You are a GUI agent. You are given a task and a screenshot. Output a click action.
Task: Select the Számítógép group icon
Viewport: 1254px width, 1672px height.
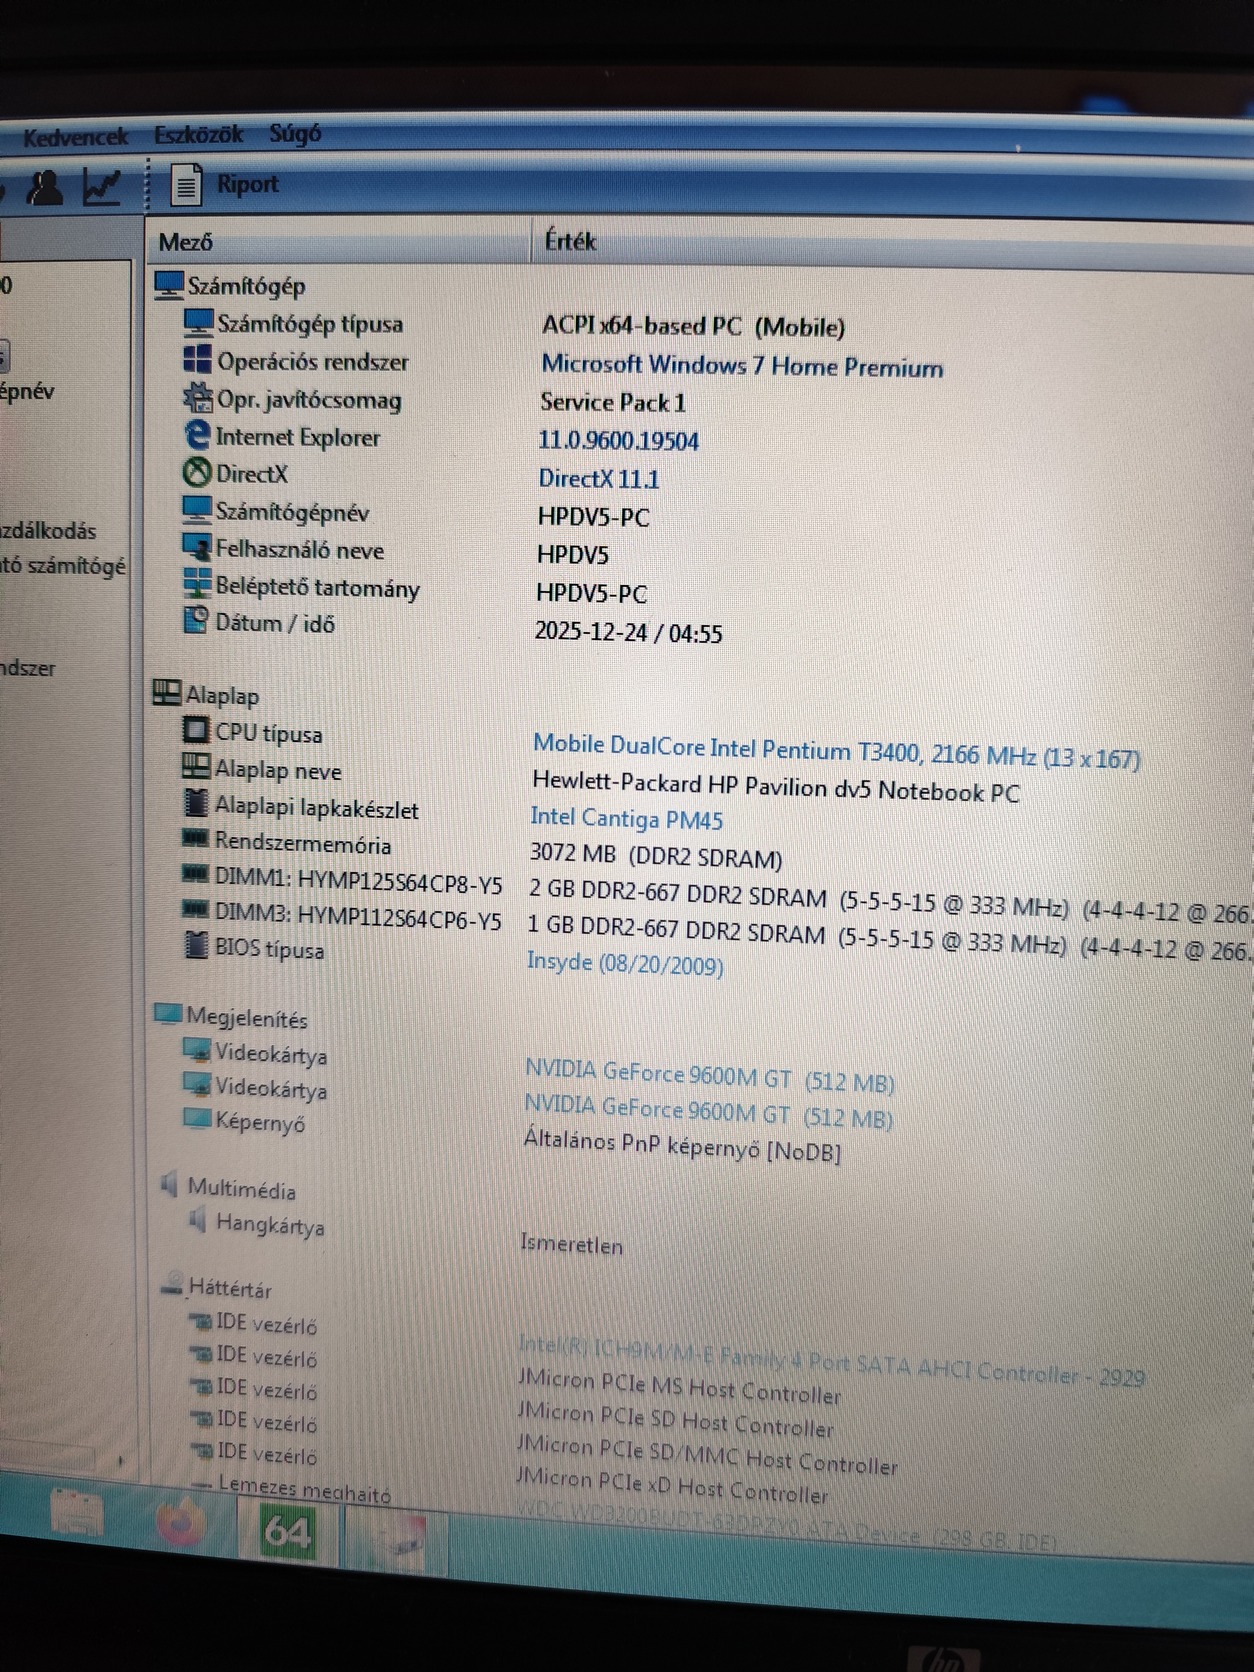point(169,285)
